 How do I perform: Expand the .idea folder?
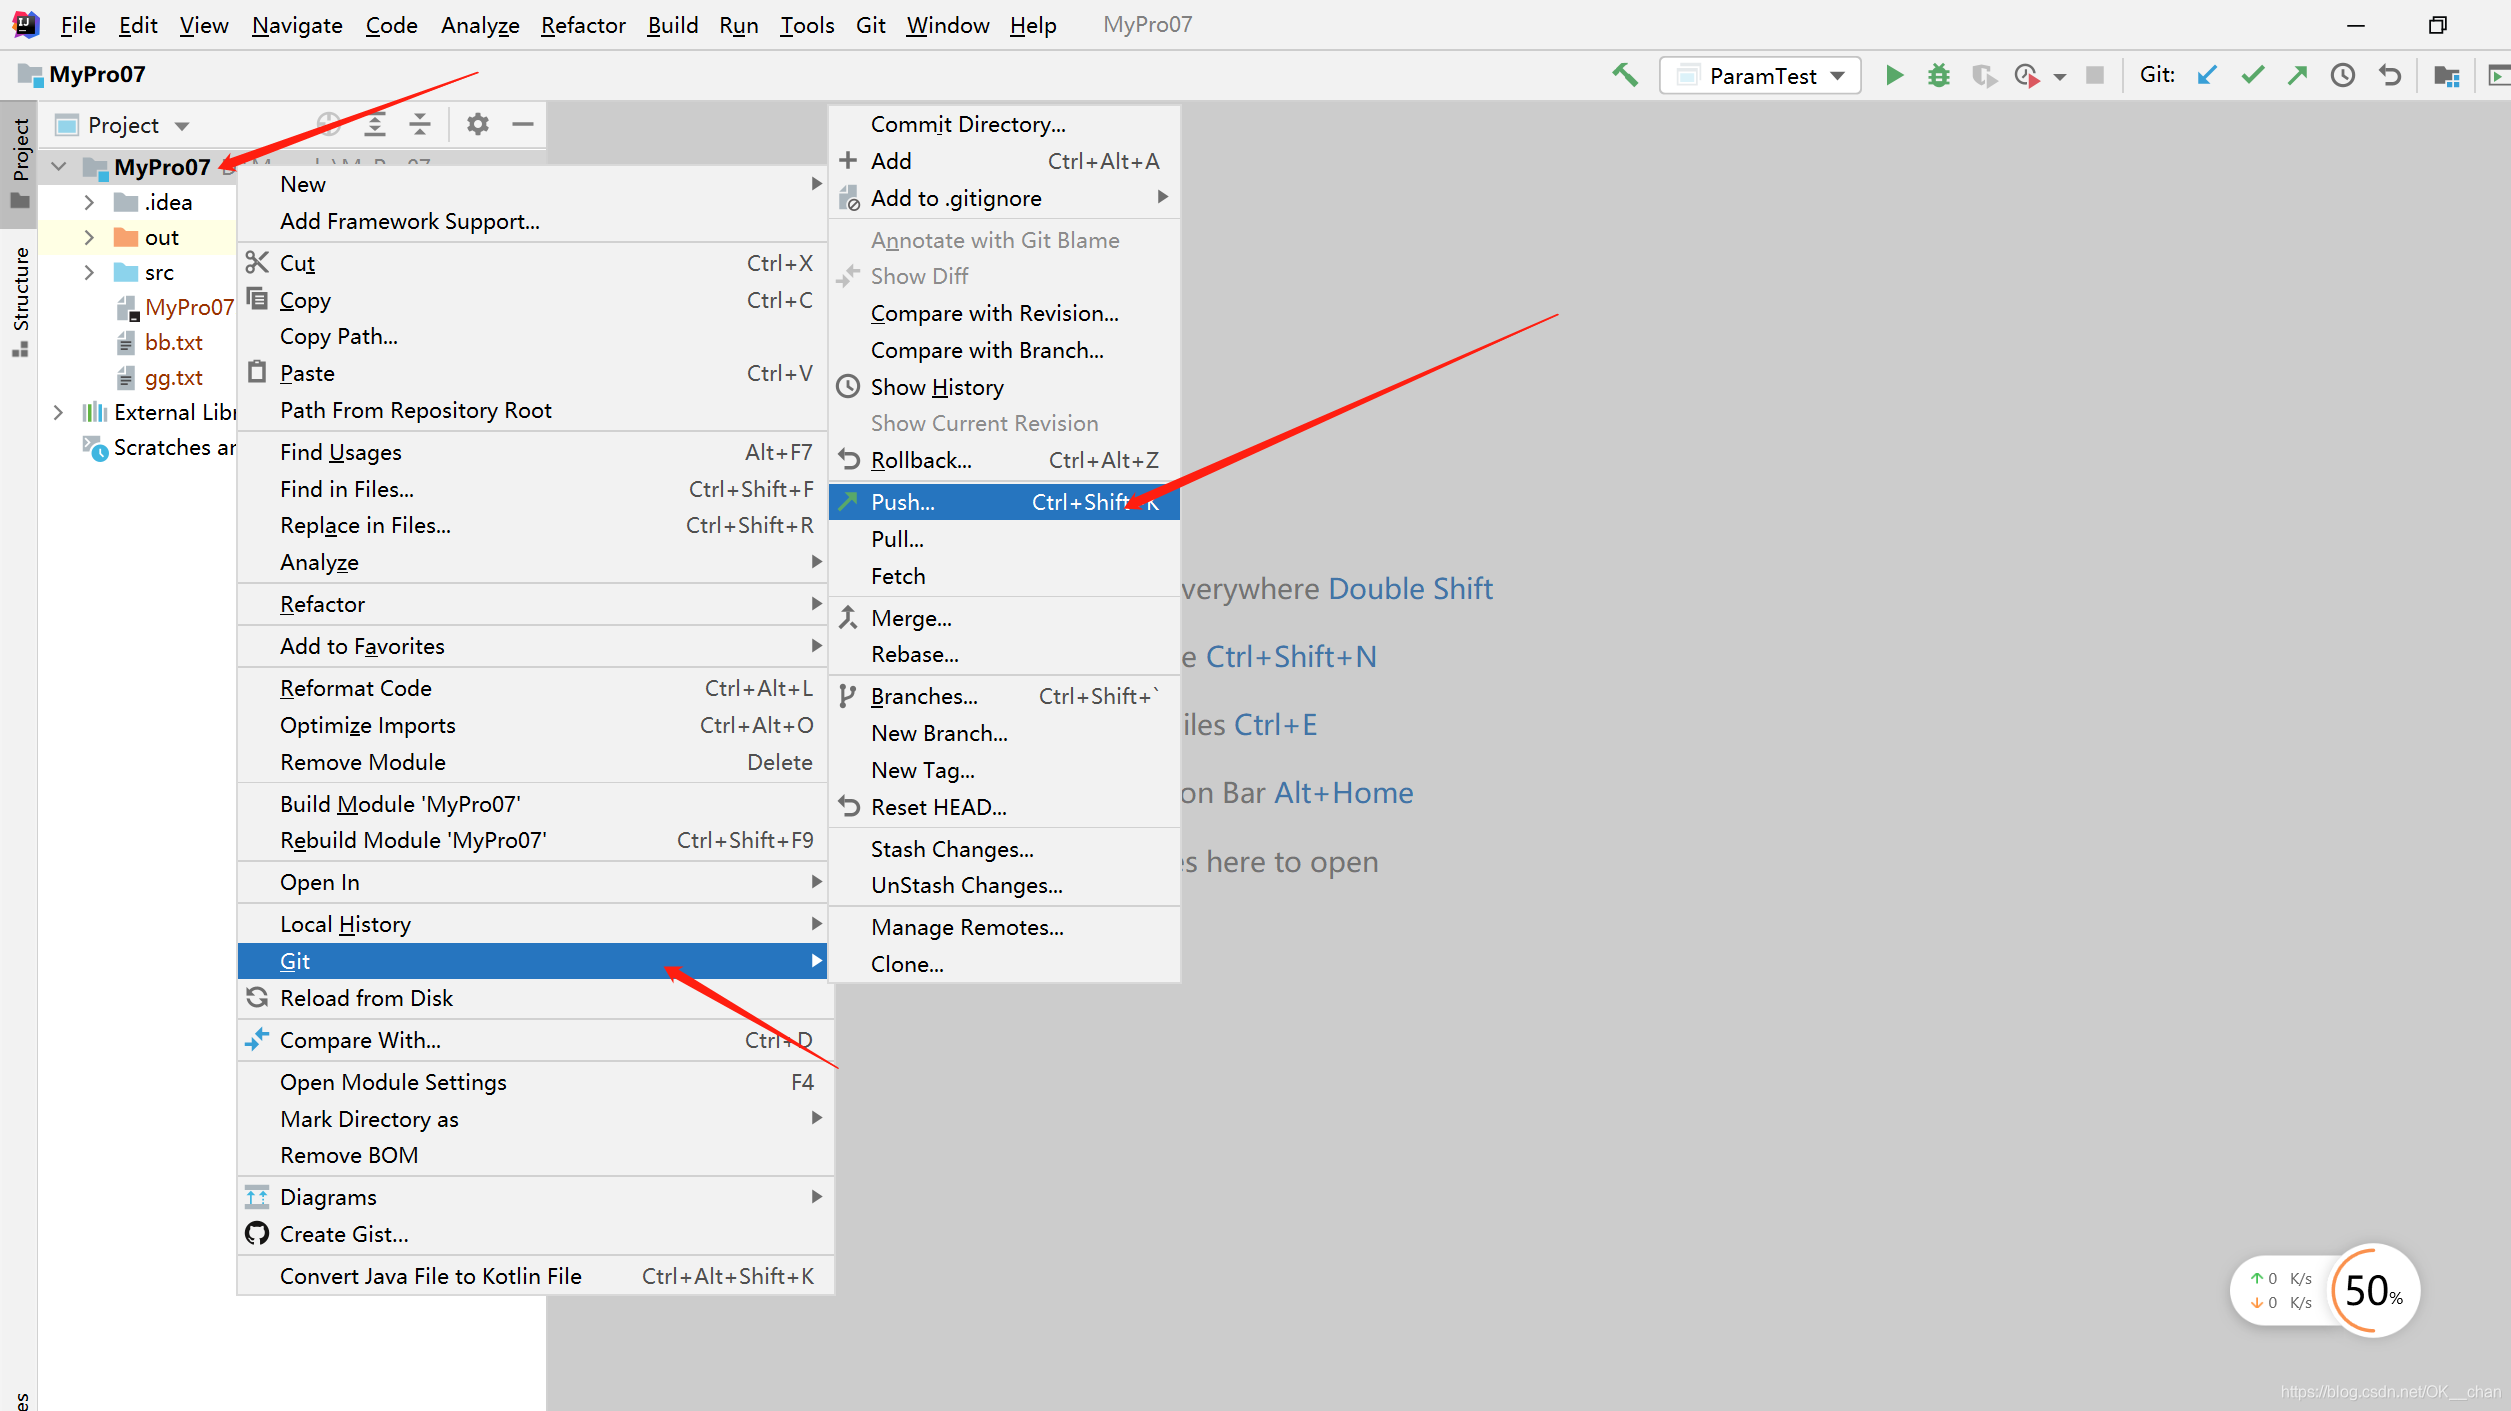click(x=89, y=202)
